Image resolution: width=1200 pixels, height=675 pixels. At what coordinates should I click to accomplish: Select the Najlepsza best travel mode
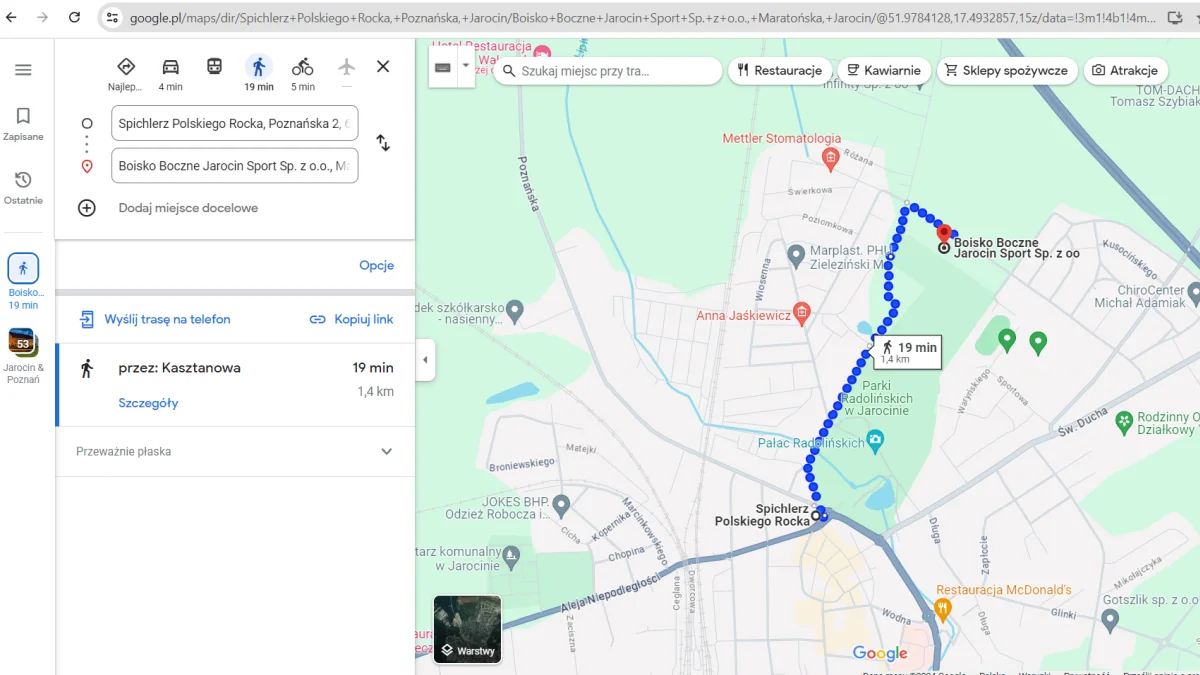point(126,73)
